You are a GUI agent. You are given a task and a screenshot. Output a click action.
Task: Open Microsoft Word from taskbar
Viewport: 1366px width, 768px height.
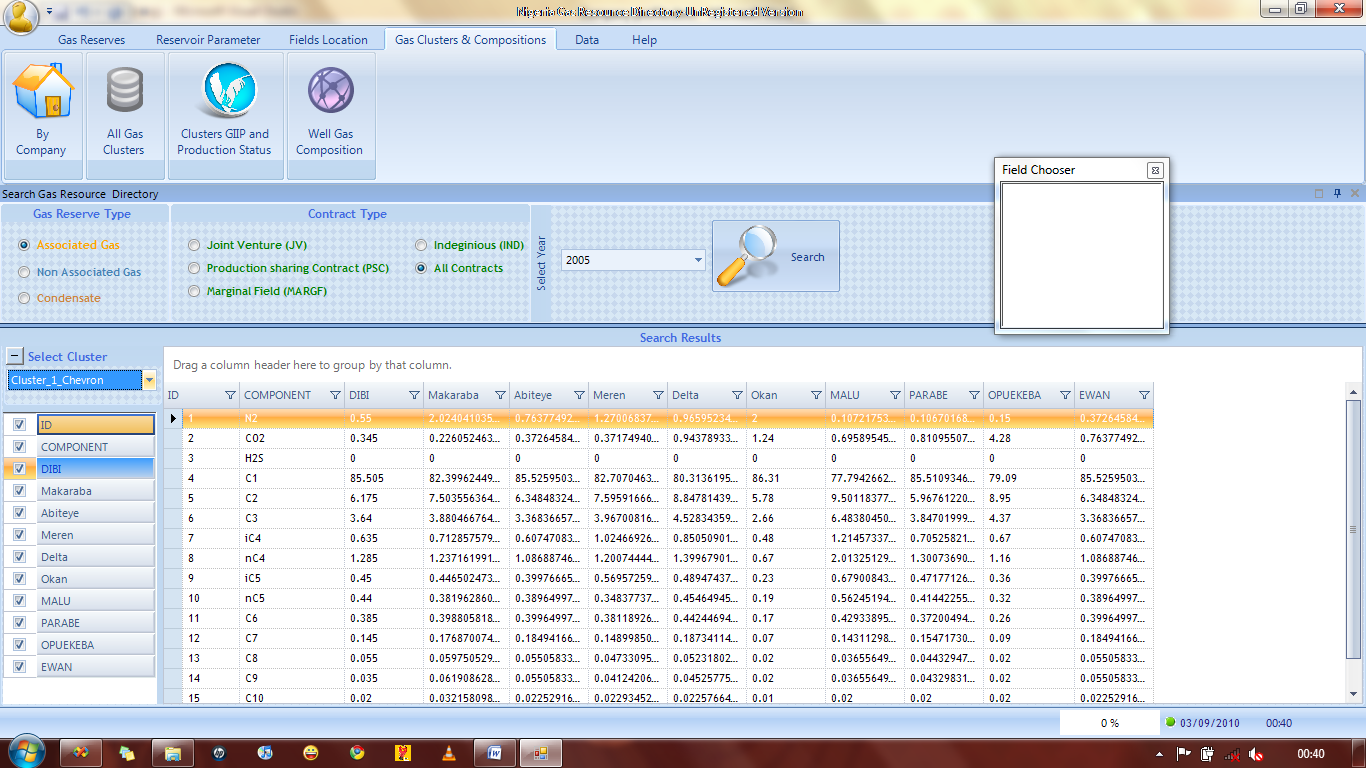pyautogui.click(x=494, y=753)
